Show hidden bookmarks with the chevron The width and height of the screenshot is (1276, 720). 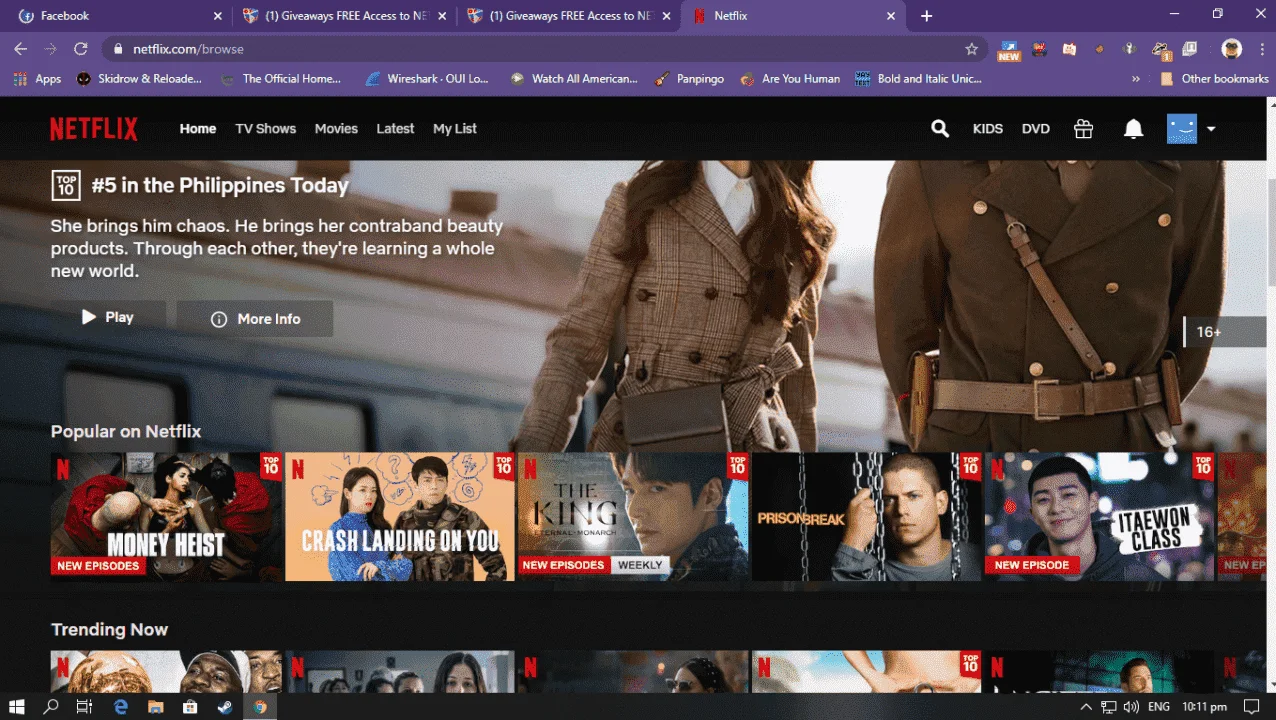[x=1136, y=79]
